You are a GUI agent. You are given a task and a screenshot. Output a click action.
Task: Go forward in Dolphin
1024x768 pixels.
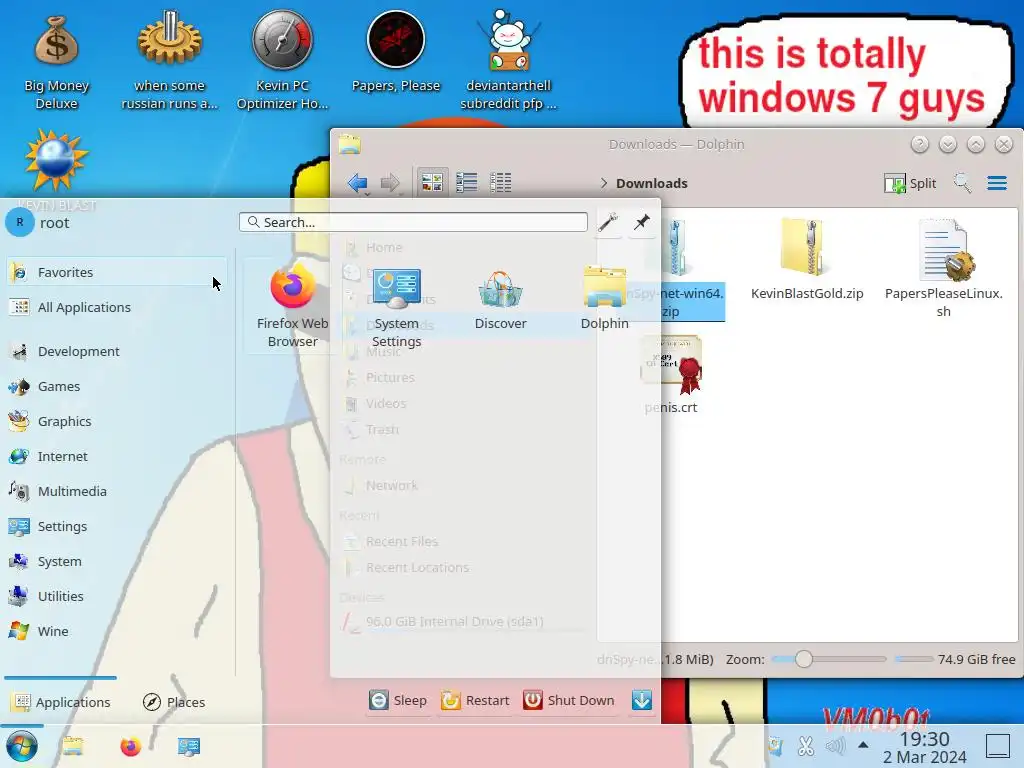coord(390,183)
